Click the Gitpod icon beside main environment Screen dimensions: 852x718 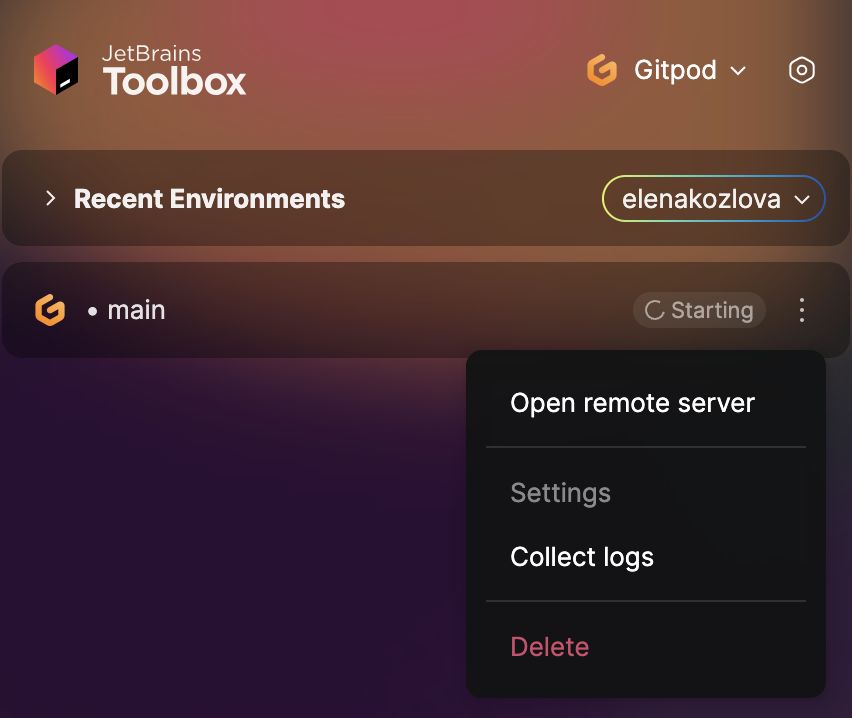coord(50,310)
